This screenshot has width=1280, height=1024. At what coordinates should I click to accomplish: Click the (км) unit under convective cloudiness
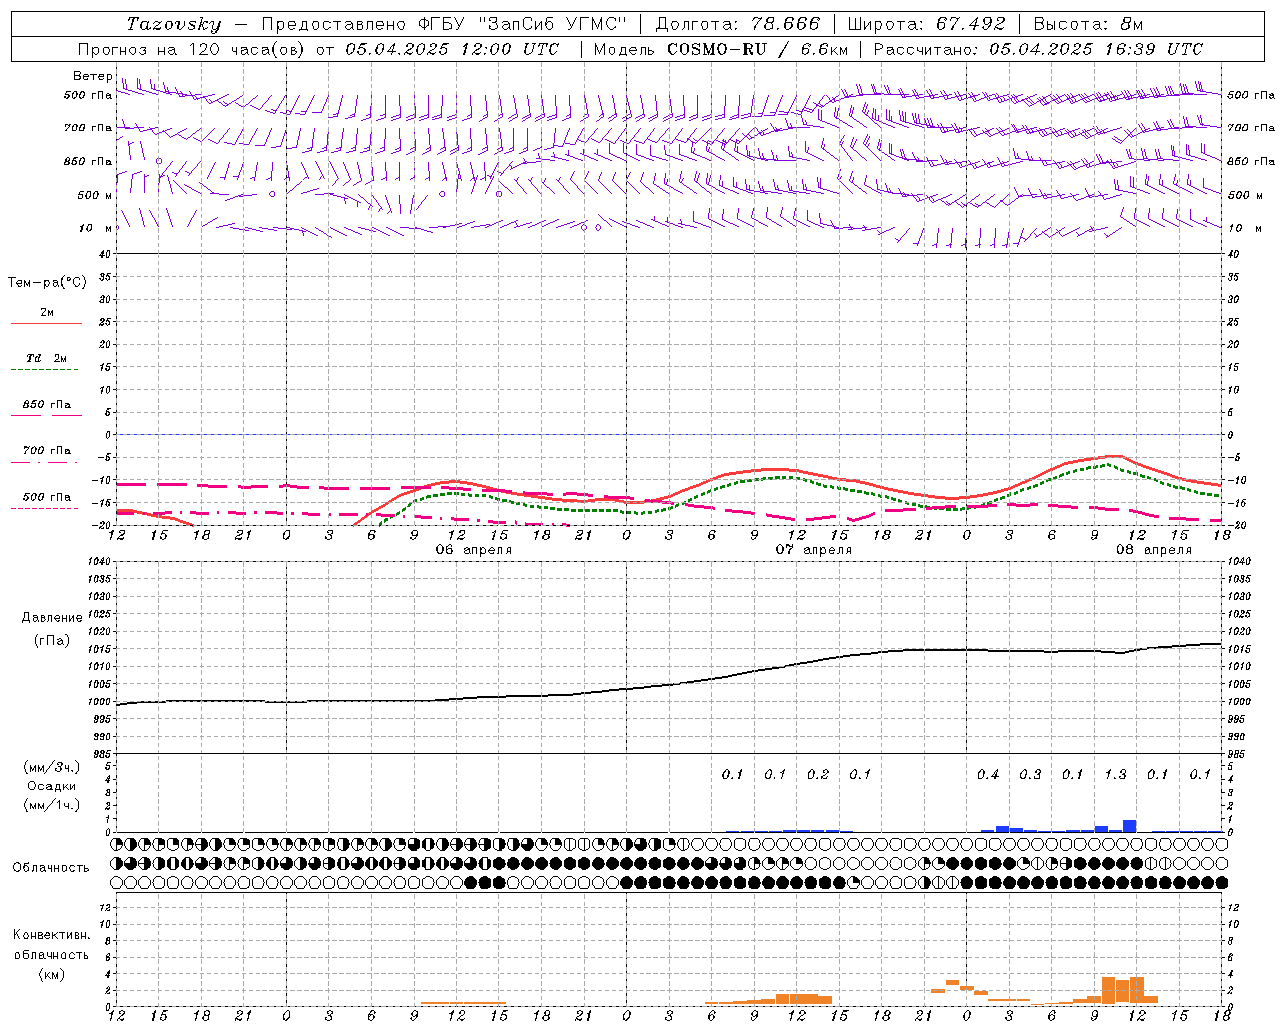[x=52, y=974]
